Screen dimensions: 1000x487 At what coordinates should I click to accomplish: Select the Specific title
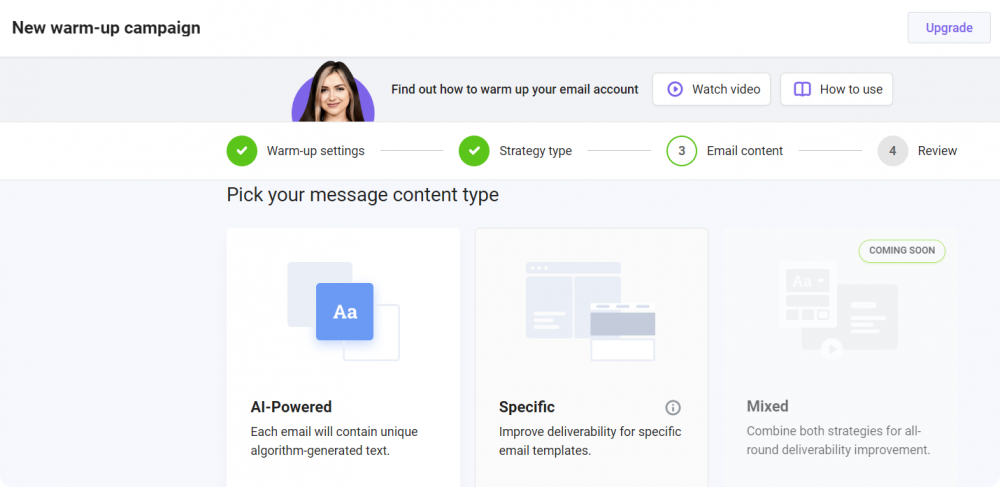tap(527, 407)
